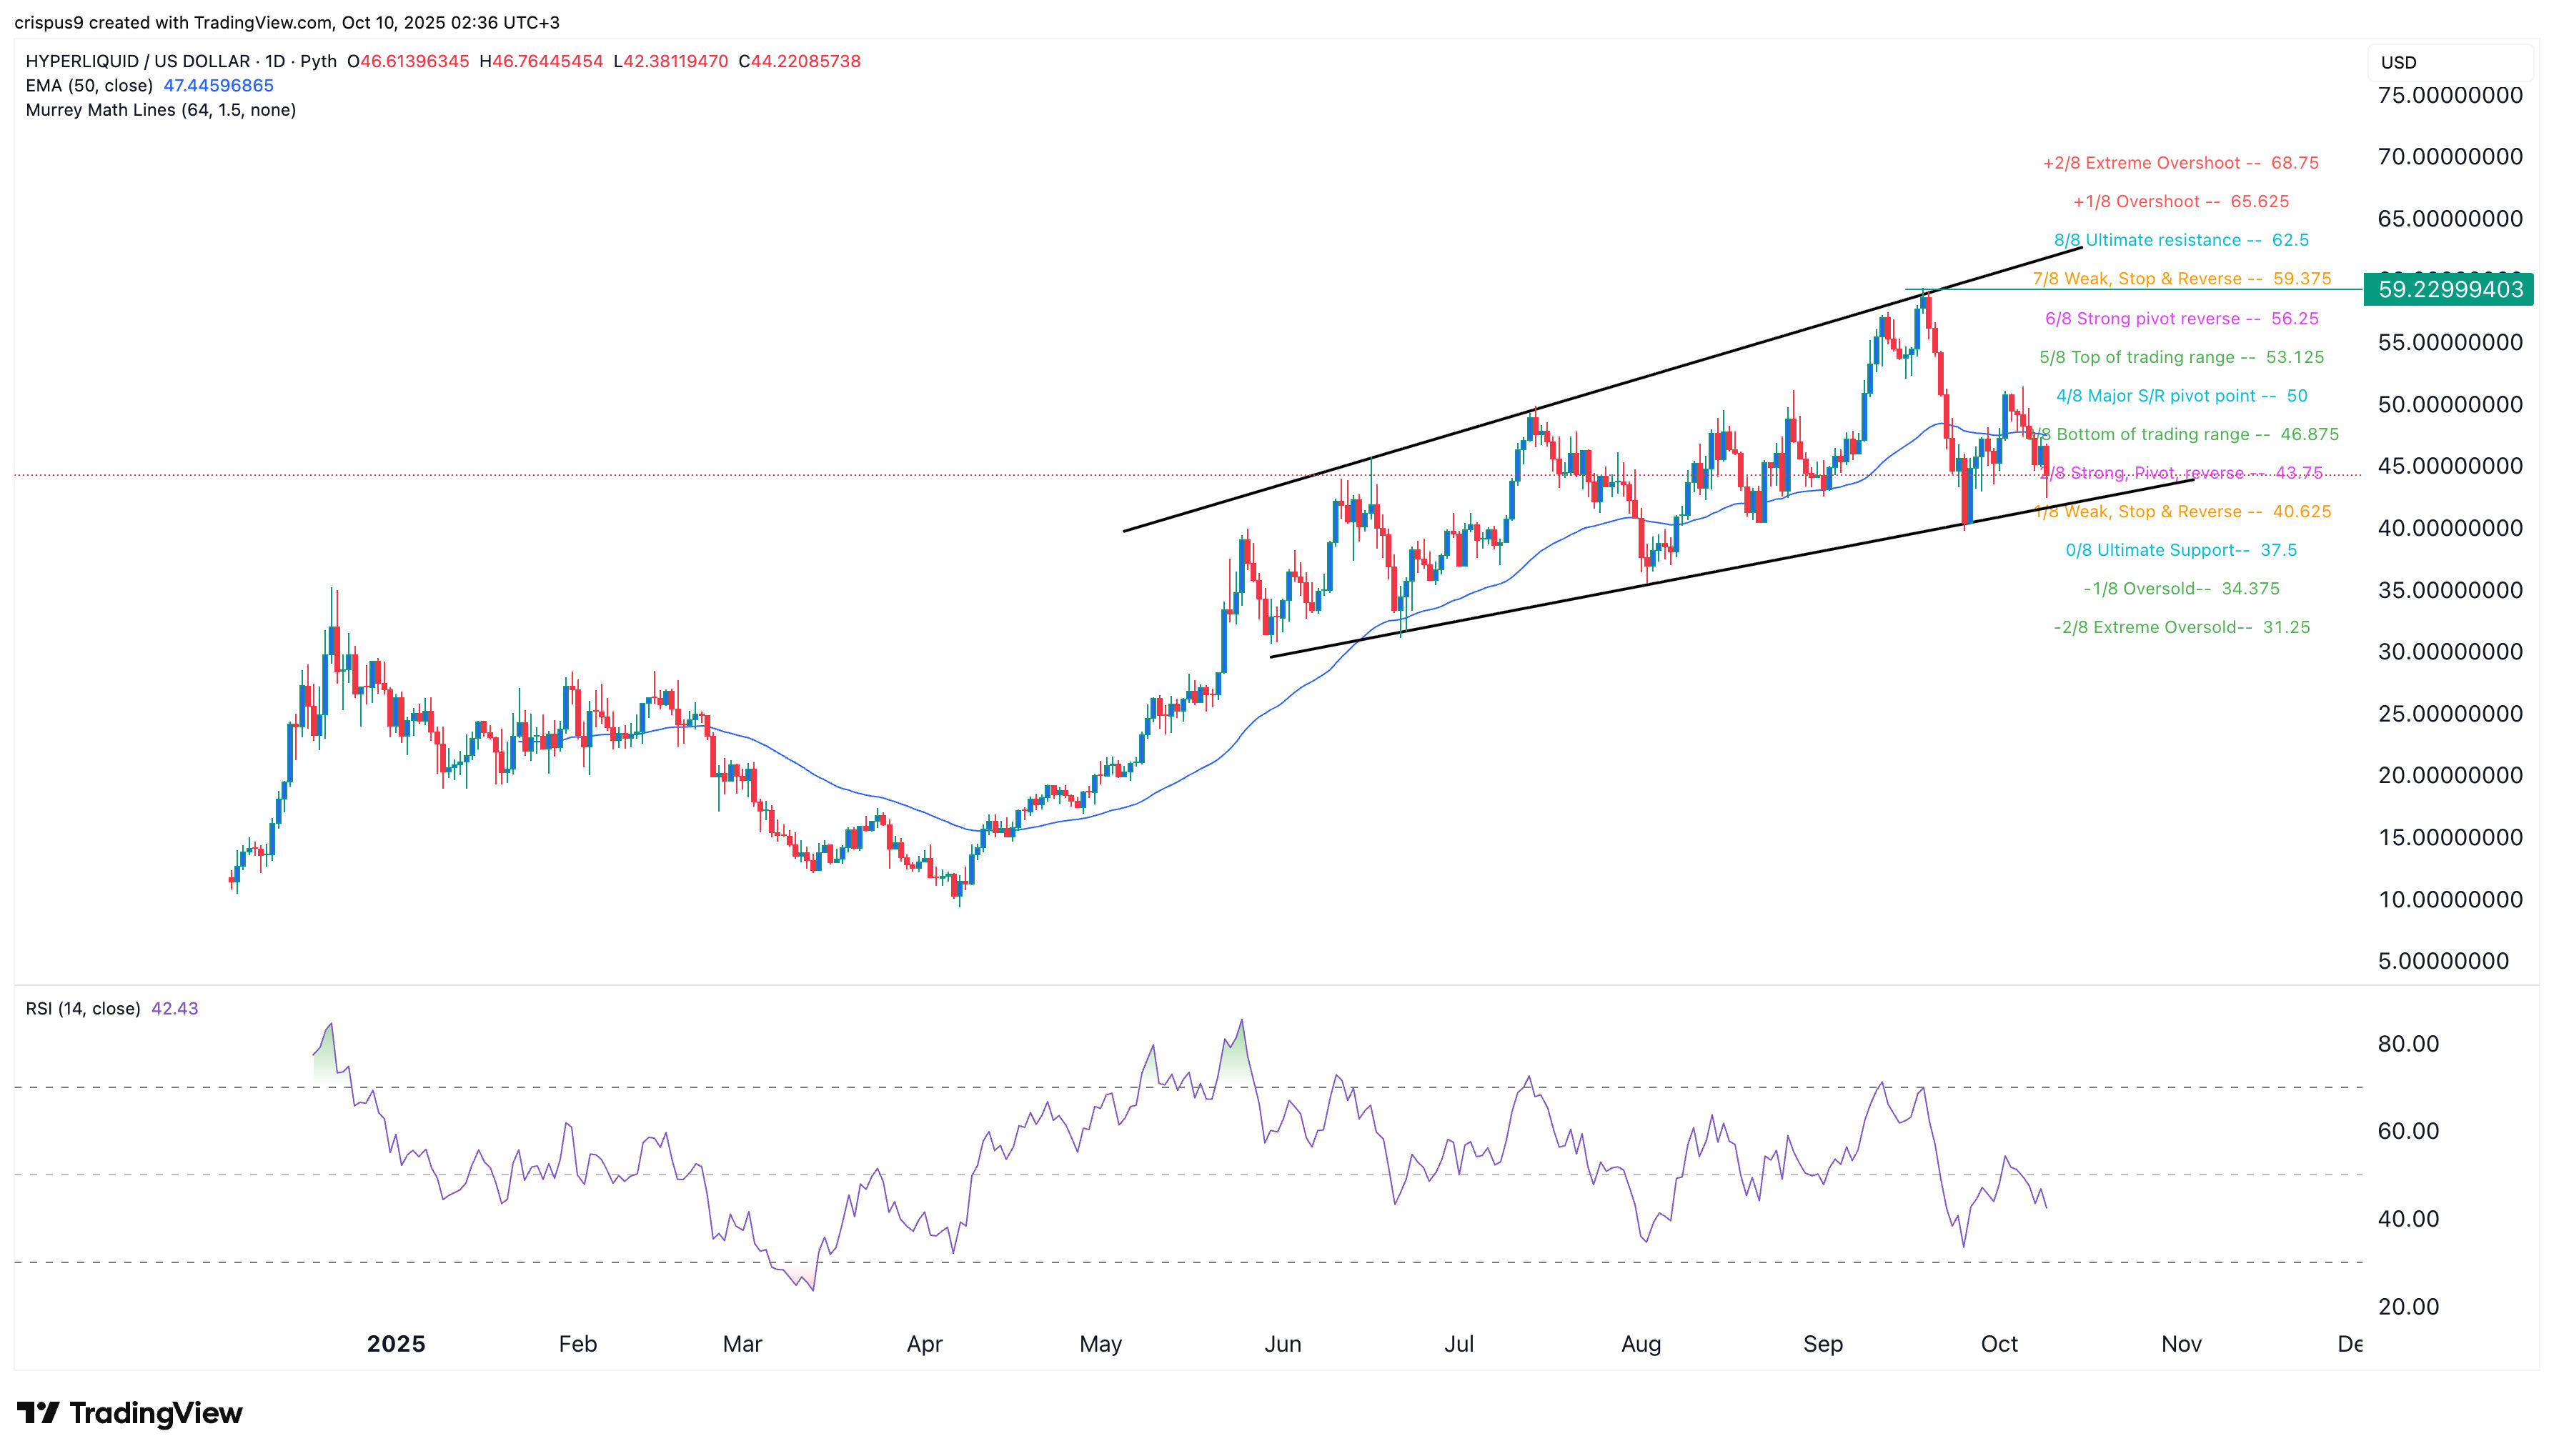Click the 6/8 Strong pivot reverse label
This screenshot has width=2554, height=1456.
click(x=2181, y=319)
